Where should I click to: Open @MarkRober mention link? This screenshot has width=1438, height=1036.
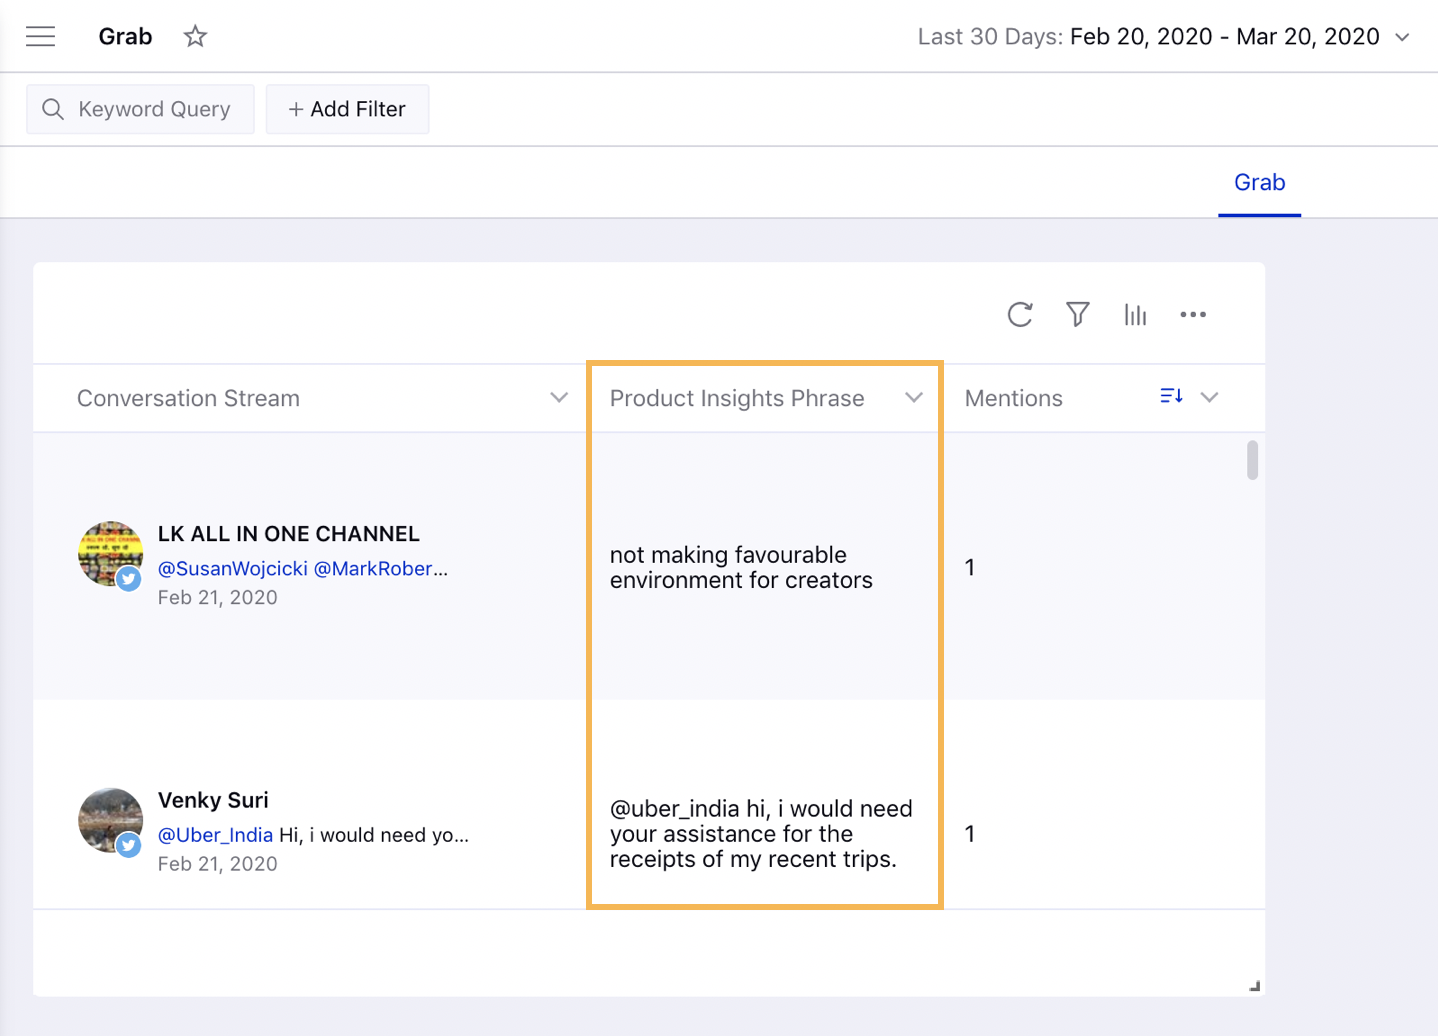(380, 569)
